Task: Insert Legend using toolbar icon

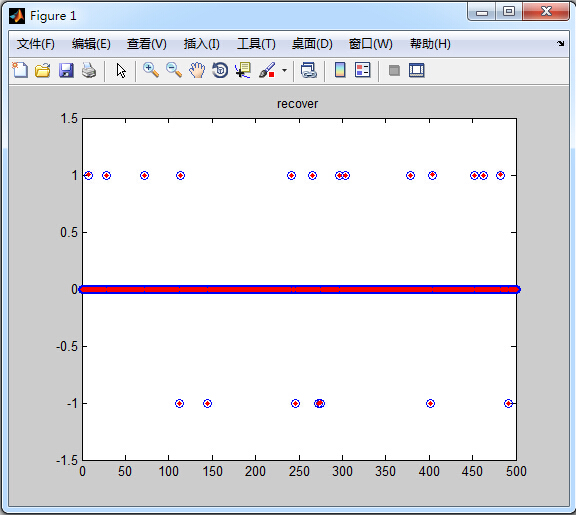Action: pyautogui.click(x=363, y=70)
